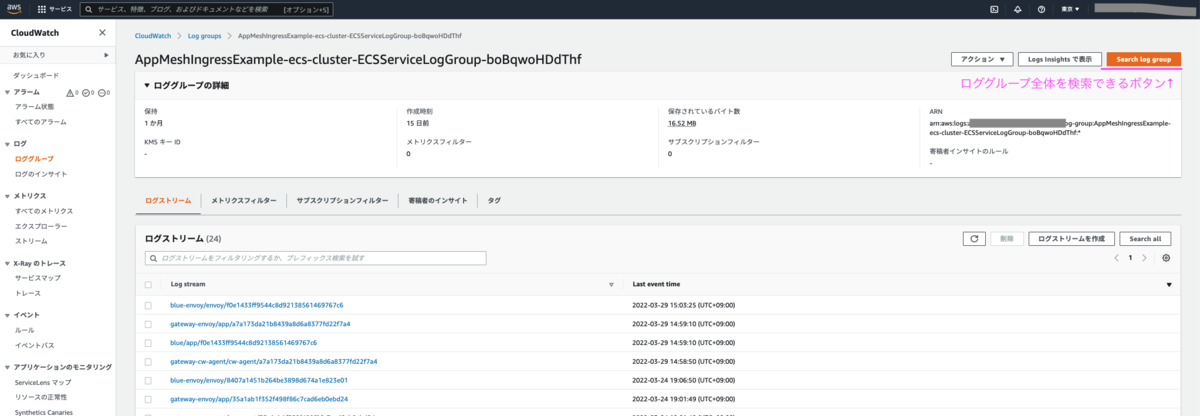Switch to the タグ tab
The width and height of the screenshot is (1200, 416).
coord(494,201)
